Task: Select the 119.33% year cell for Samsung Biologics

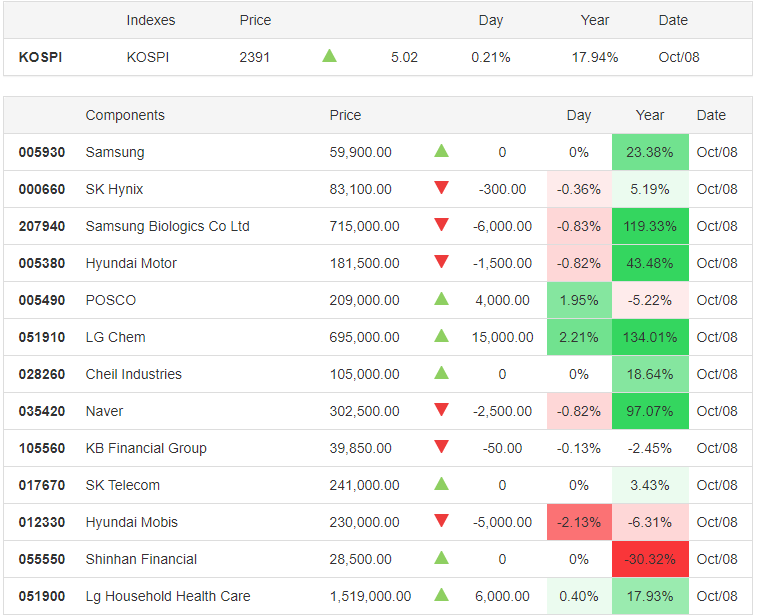Action: click(650, 226)
